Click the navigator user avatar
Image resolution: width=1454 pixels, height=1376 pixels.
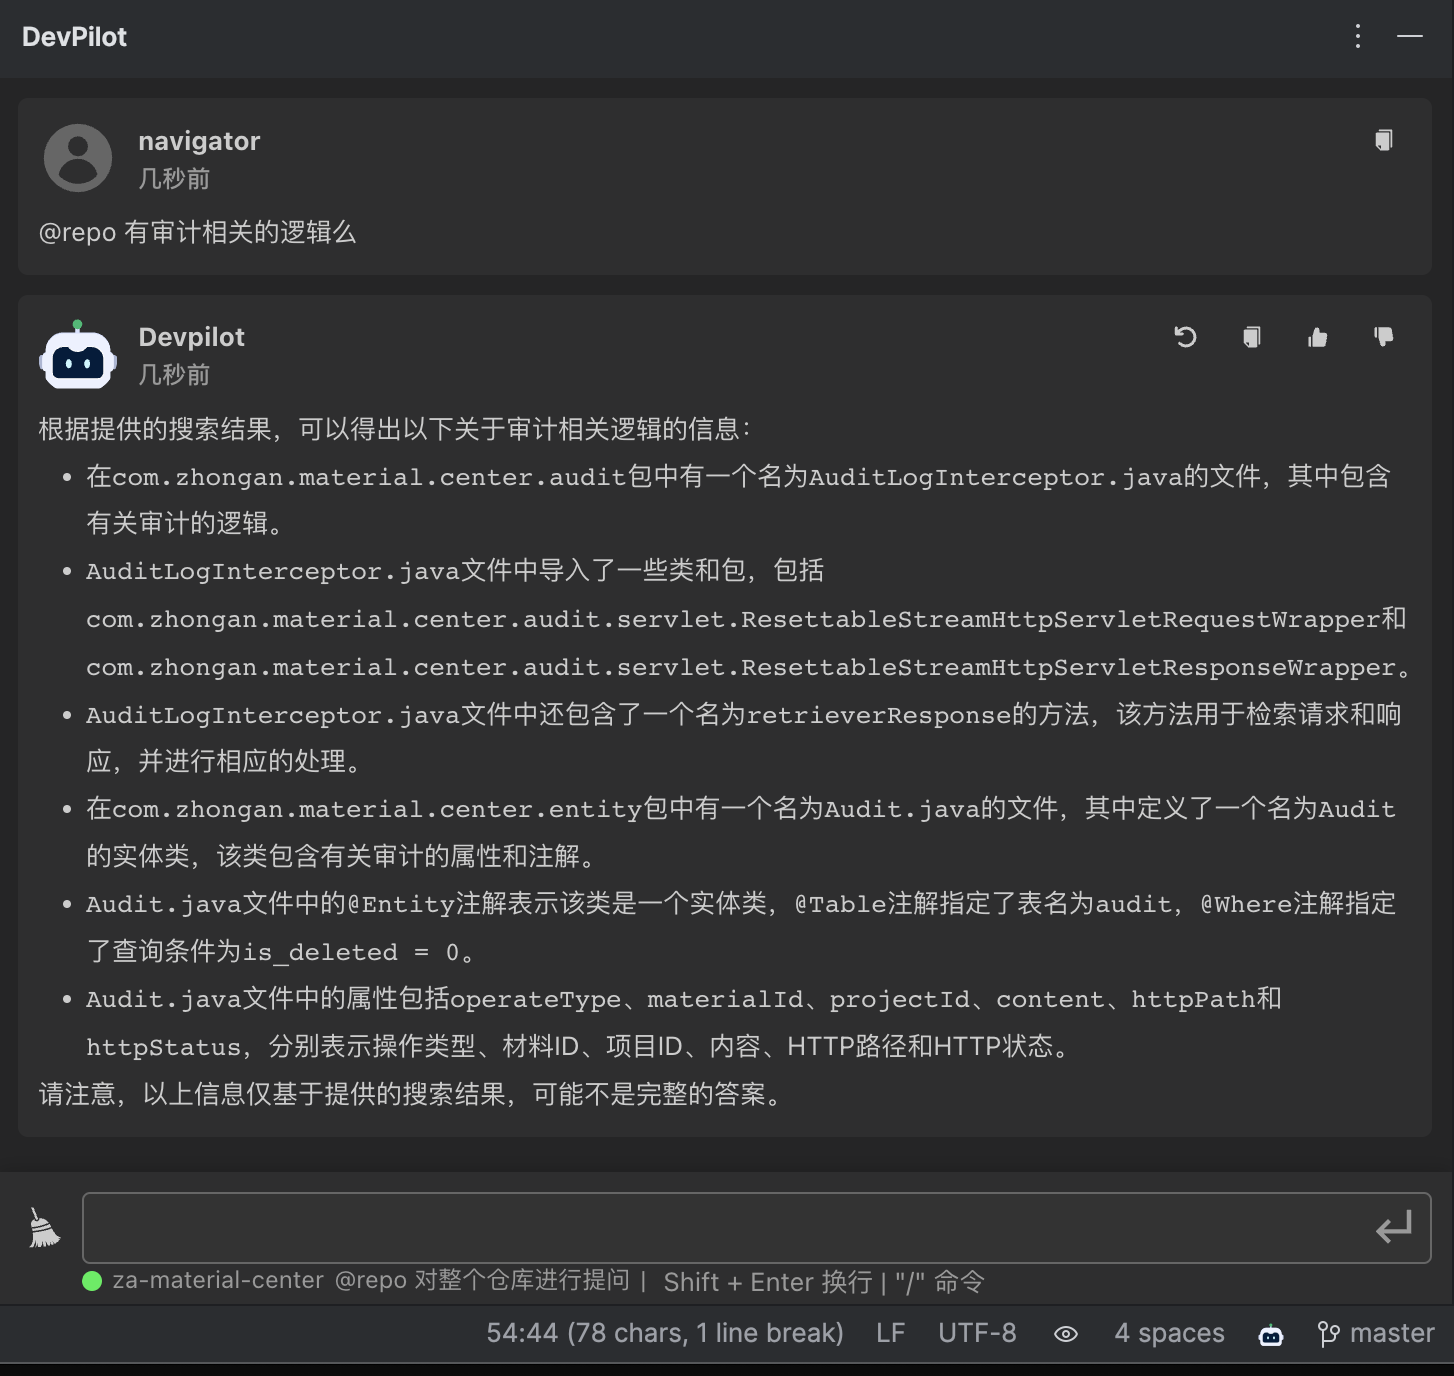78,158
